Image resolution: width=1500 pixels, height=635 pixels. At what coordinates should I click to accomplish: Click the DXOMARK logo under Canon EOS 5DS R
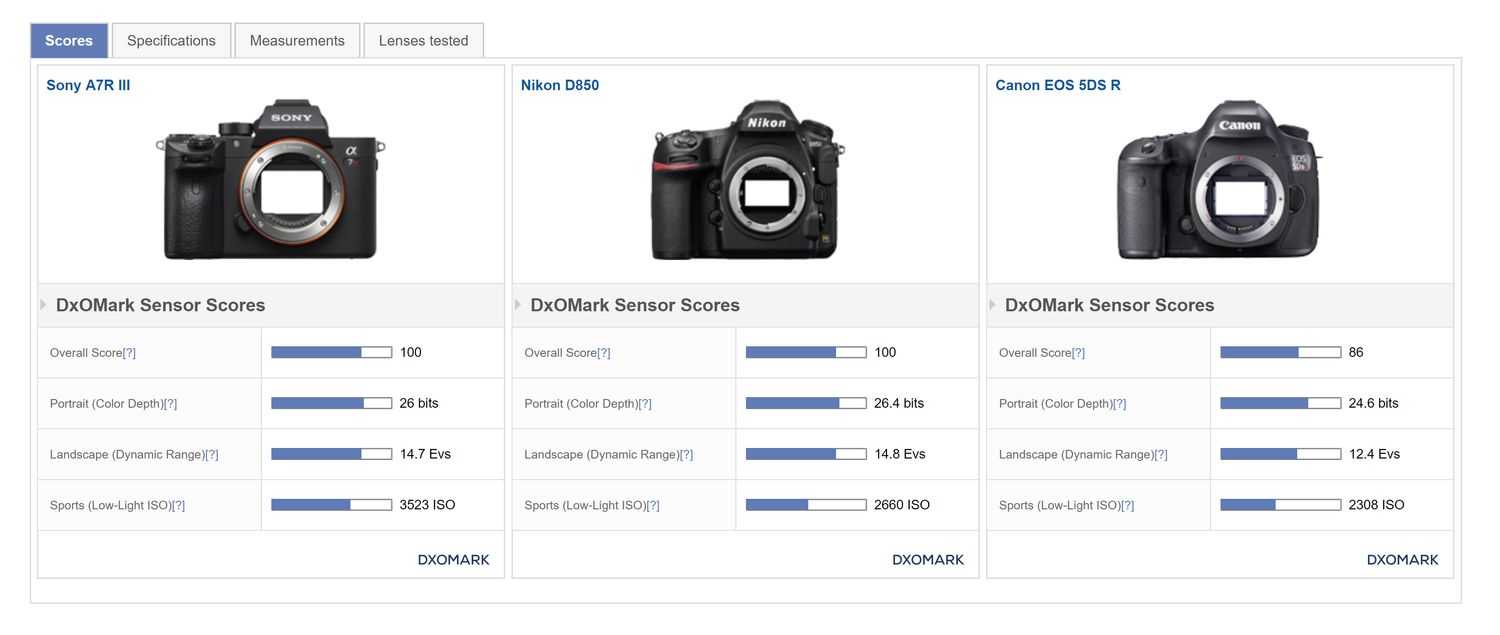coord(1403,560)
